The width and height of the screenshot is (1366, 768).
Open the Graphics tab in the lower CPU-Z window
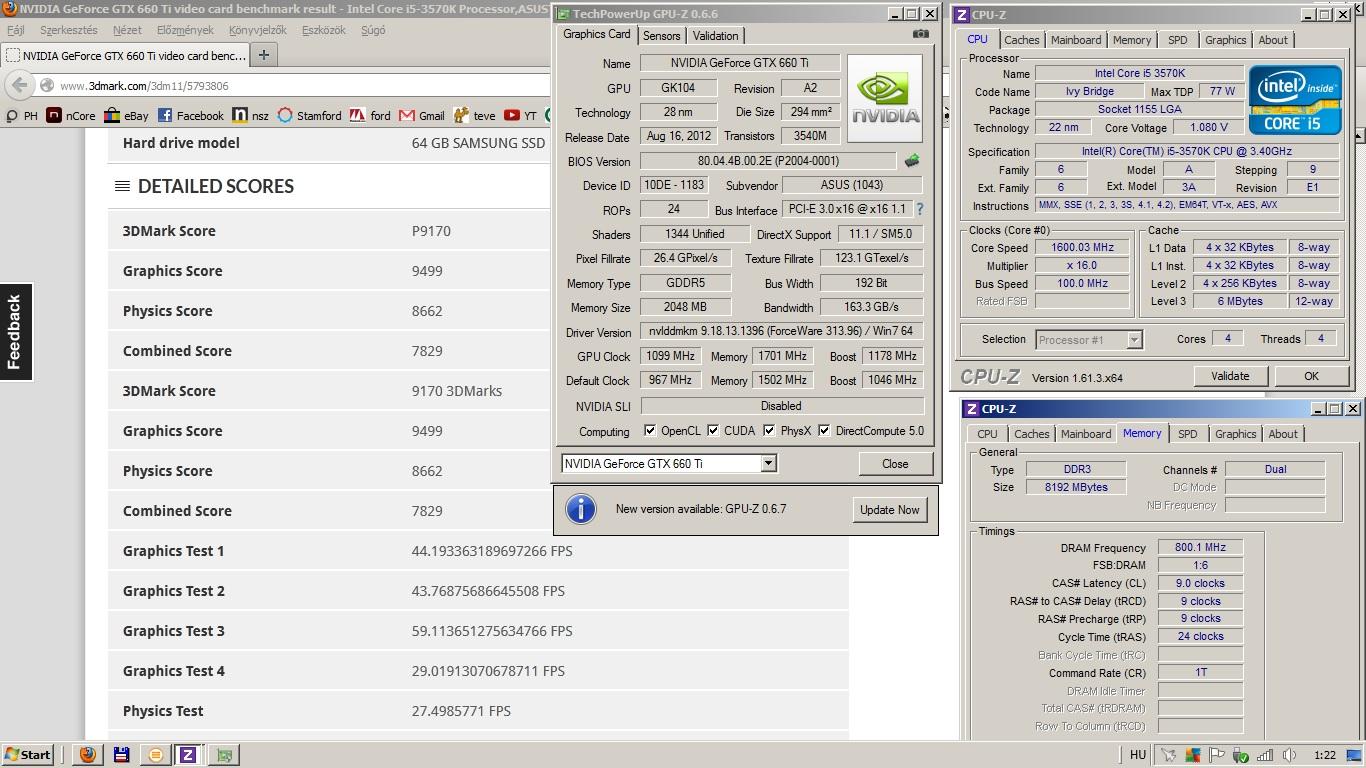[x=1235, y=434]
